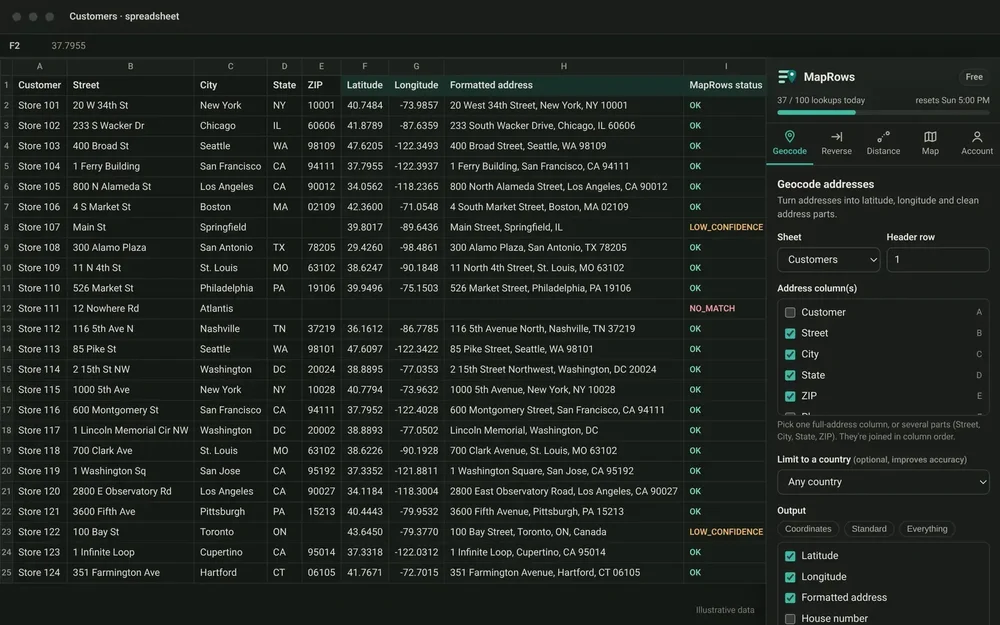Select the state cell ON
This screenshot has height=625, width=1000.
point(284,532)
